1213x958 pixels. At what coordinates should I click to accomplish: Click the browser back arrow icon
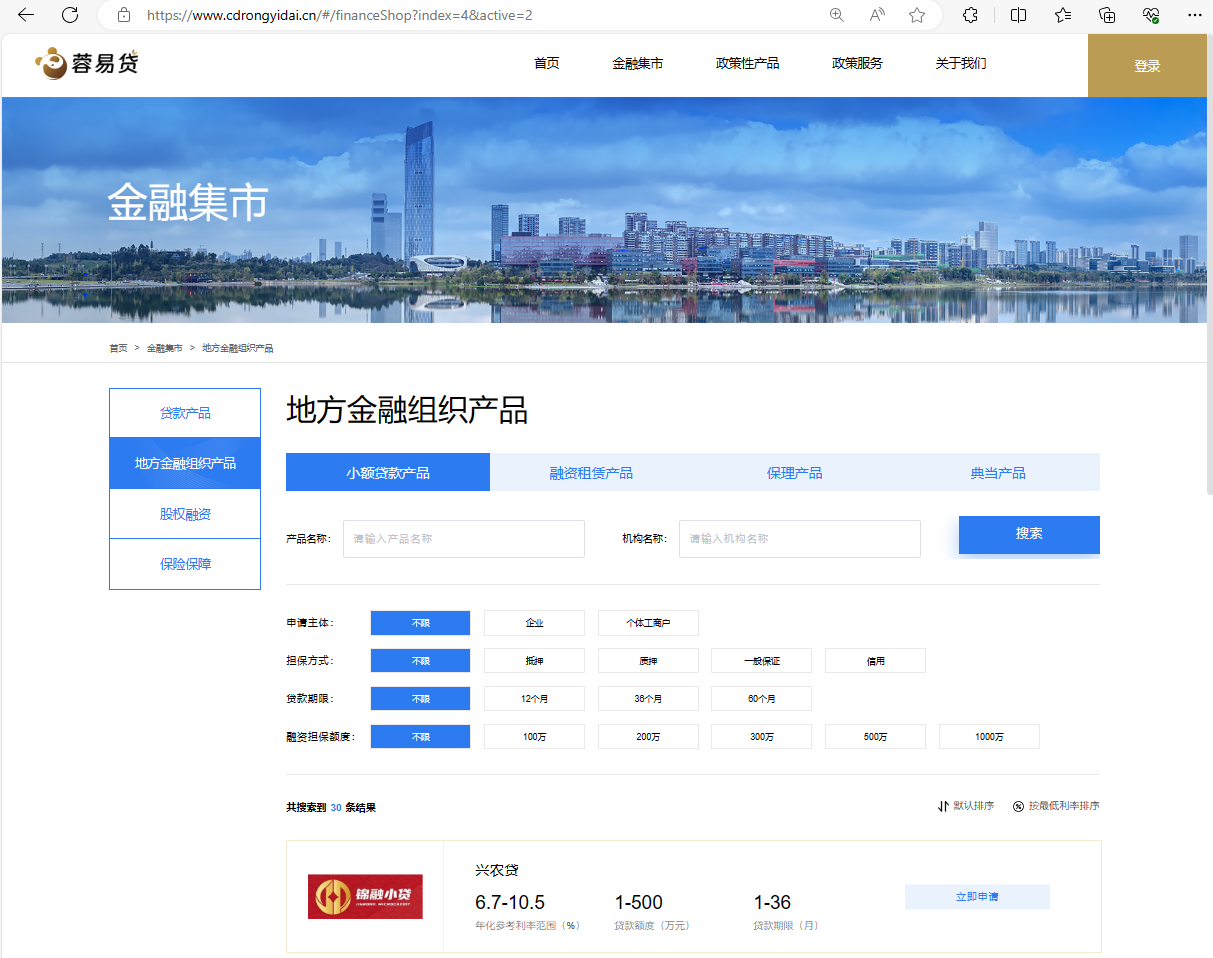click(24, 16)
